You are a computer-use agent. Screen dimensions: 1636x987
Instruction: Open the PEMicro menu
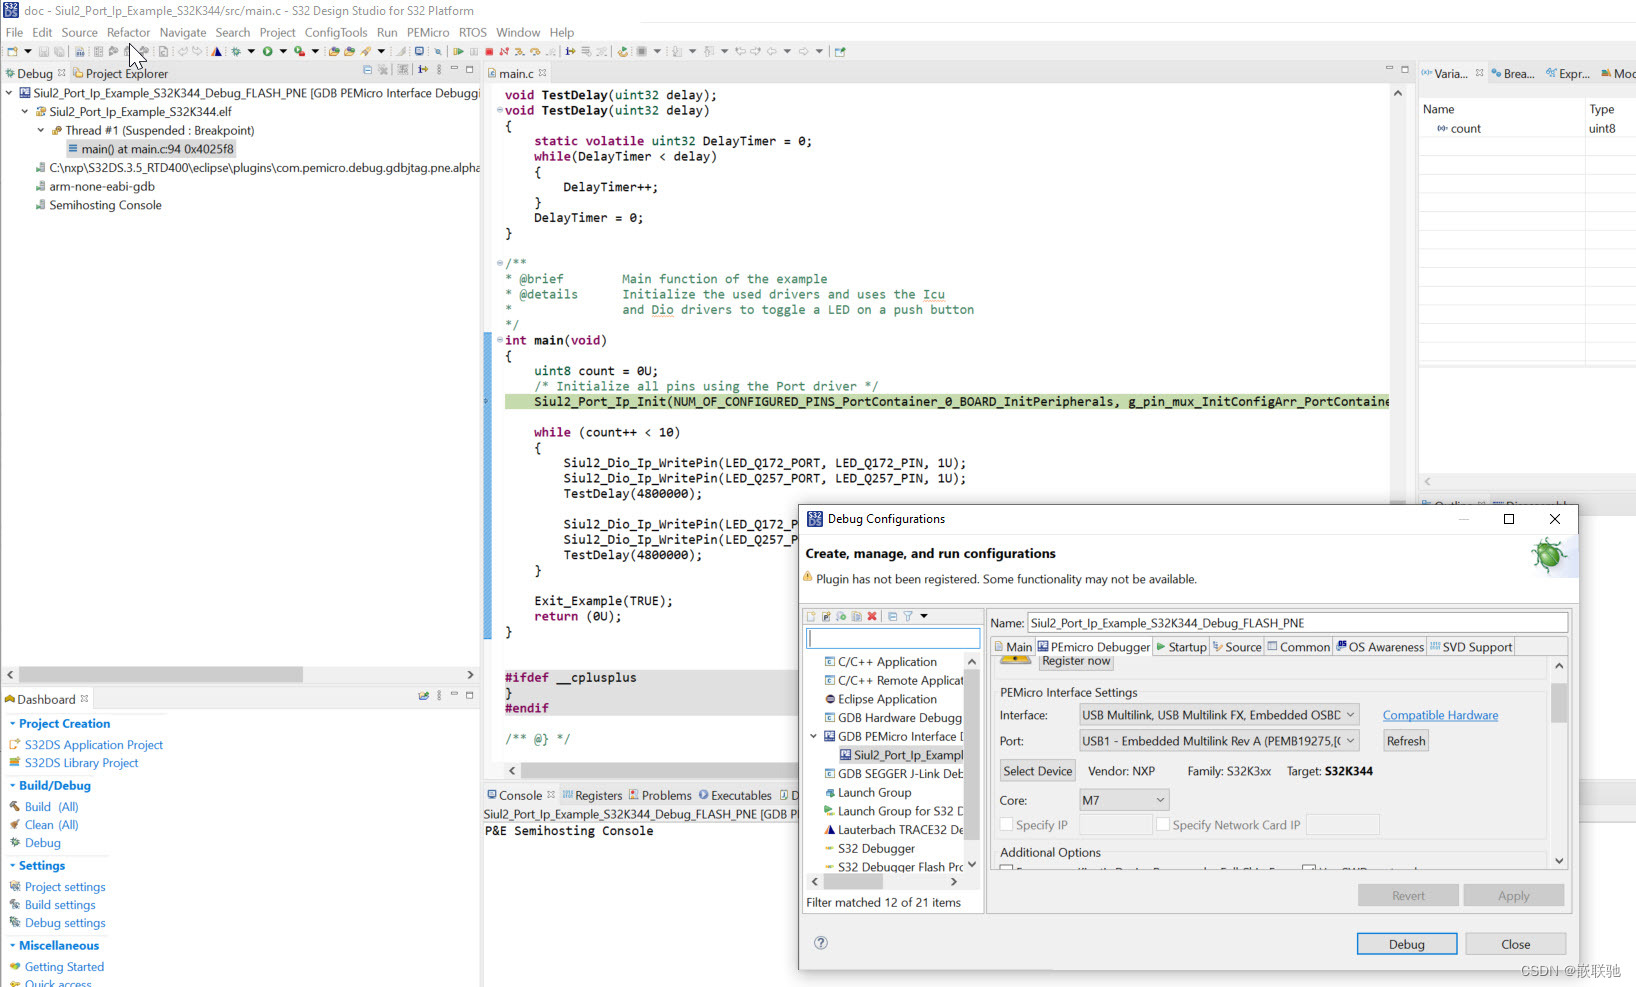pos(428,32)
